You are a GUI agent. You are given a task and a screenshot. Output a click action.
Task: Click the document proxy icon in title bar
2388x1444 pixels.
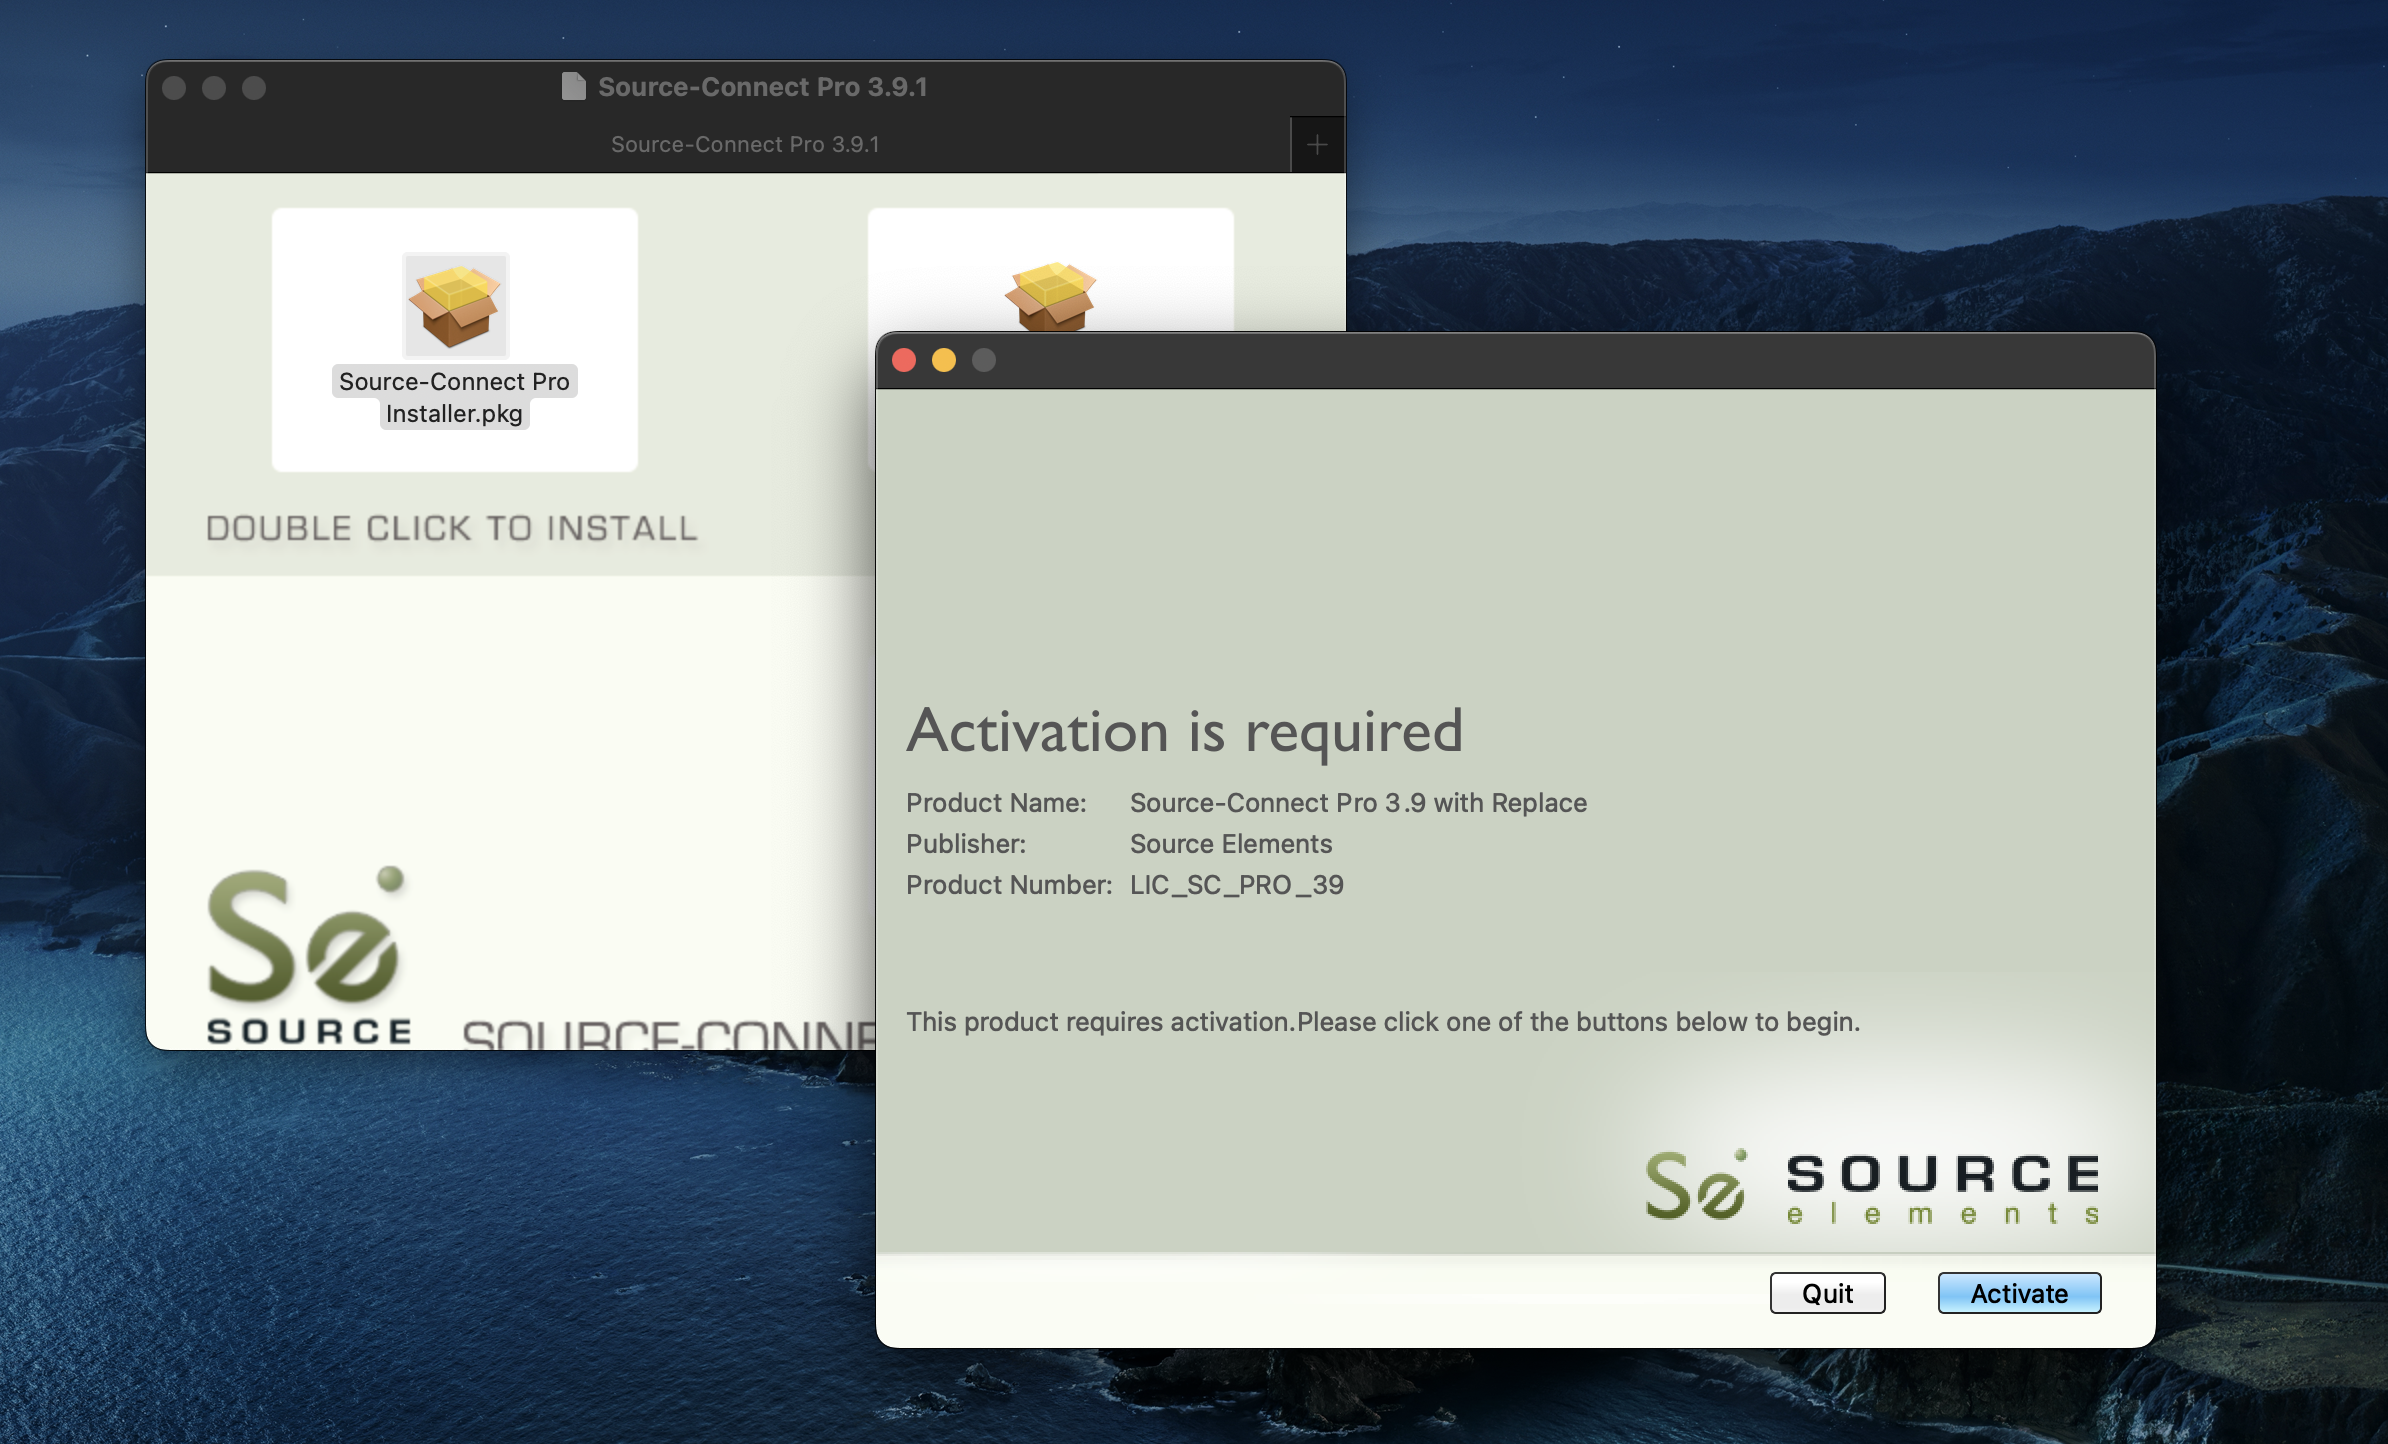pos(573,87)
